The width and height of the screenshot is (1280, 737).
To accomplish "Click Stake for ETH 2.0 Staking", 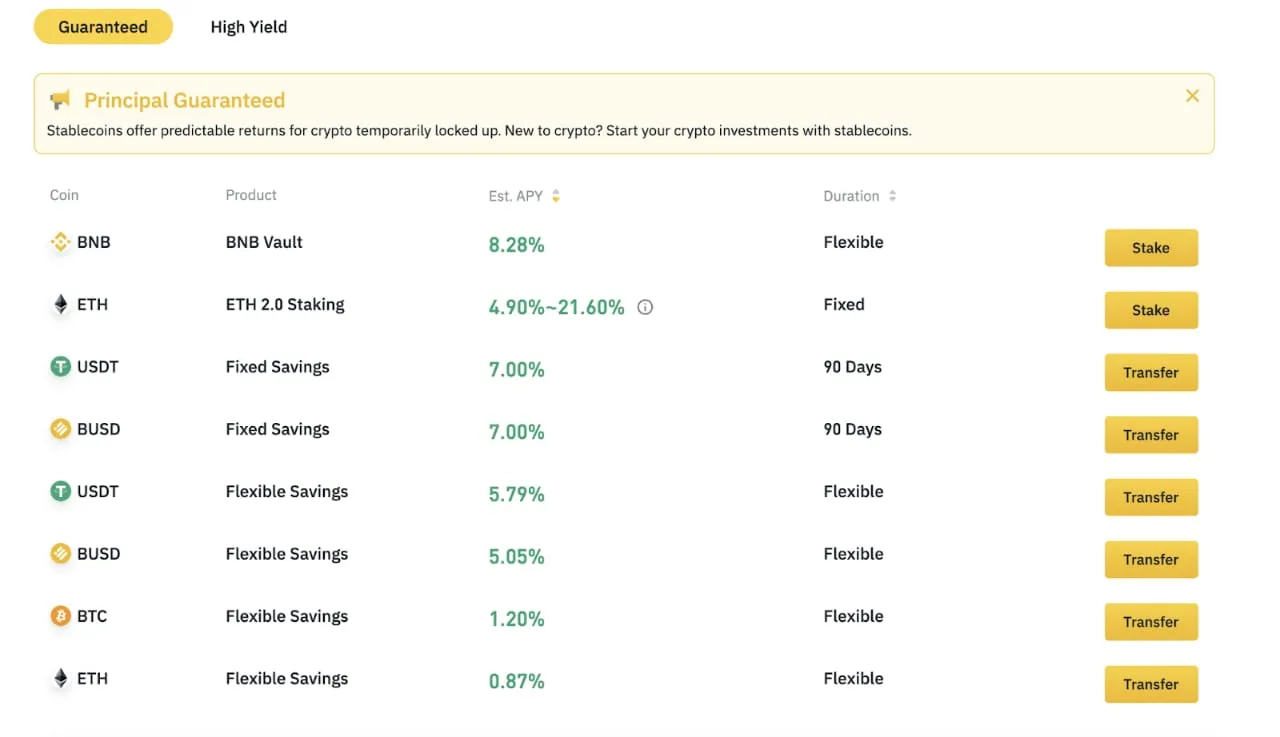I will coord(1150,310).
